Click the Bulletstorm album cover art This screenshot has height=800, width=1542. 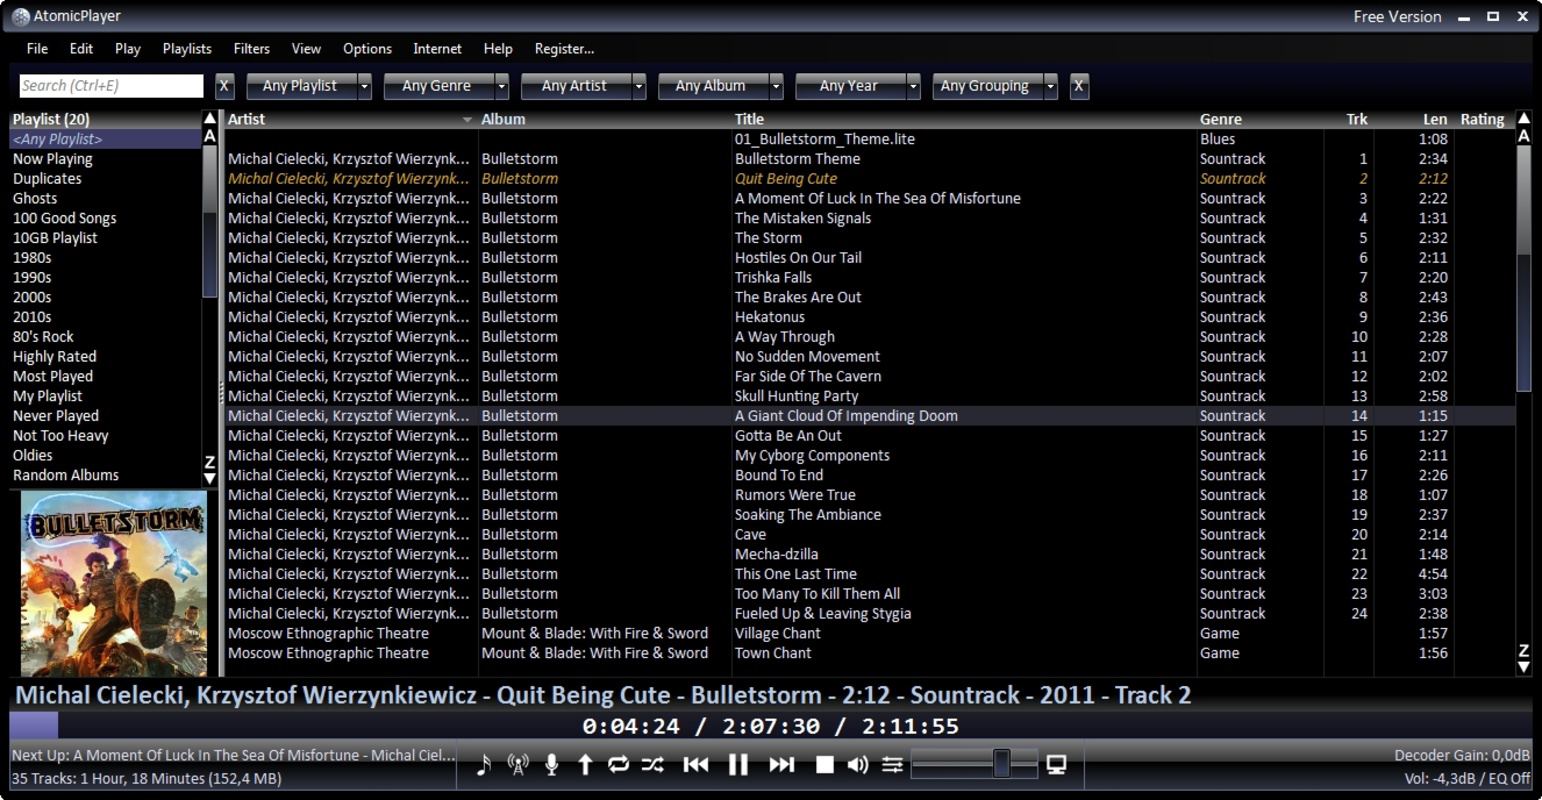(x=114, y=583)
